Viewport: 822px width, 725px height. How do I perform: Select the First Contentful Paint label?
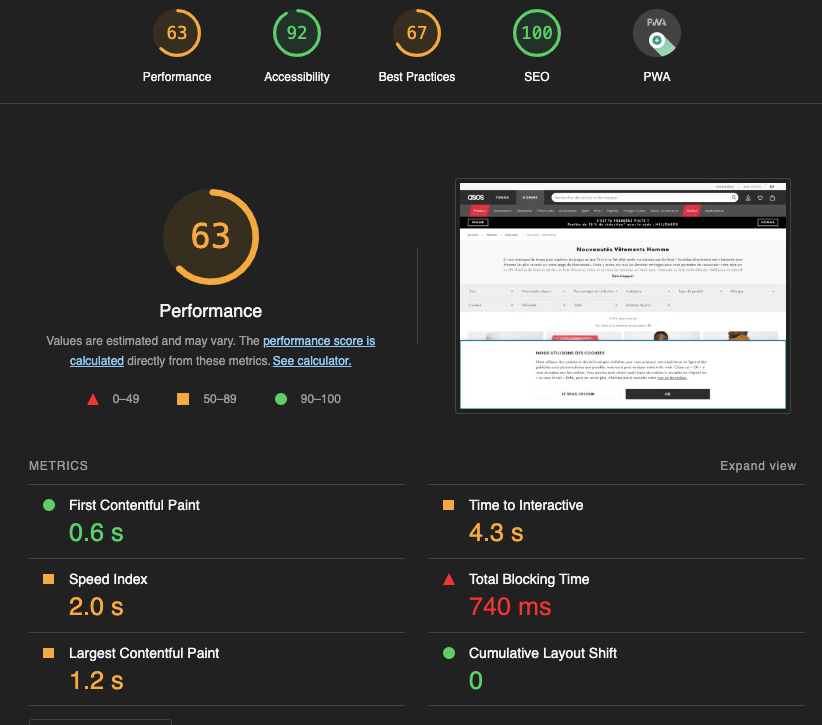(x=134, y=505)
